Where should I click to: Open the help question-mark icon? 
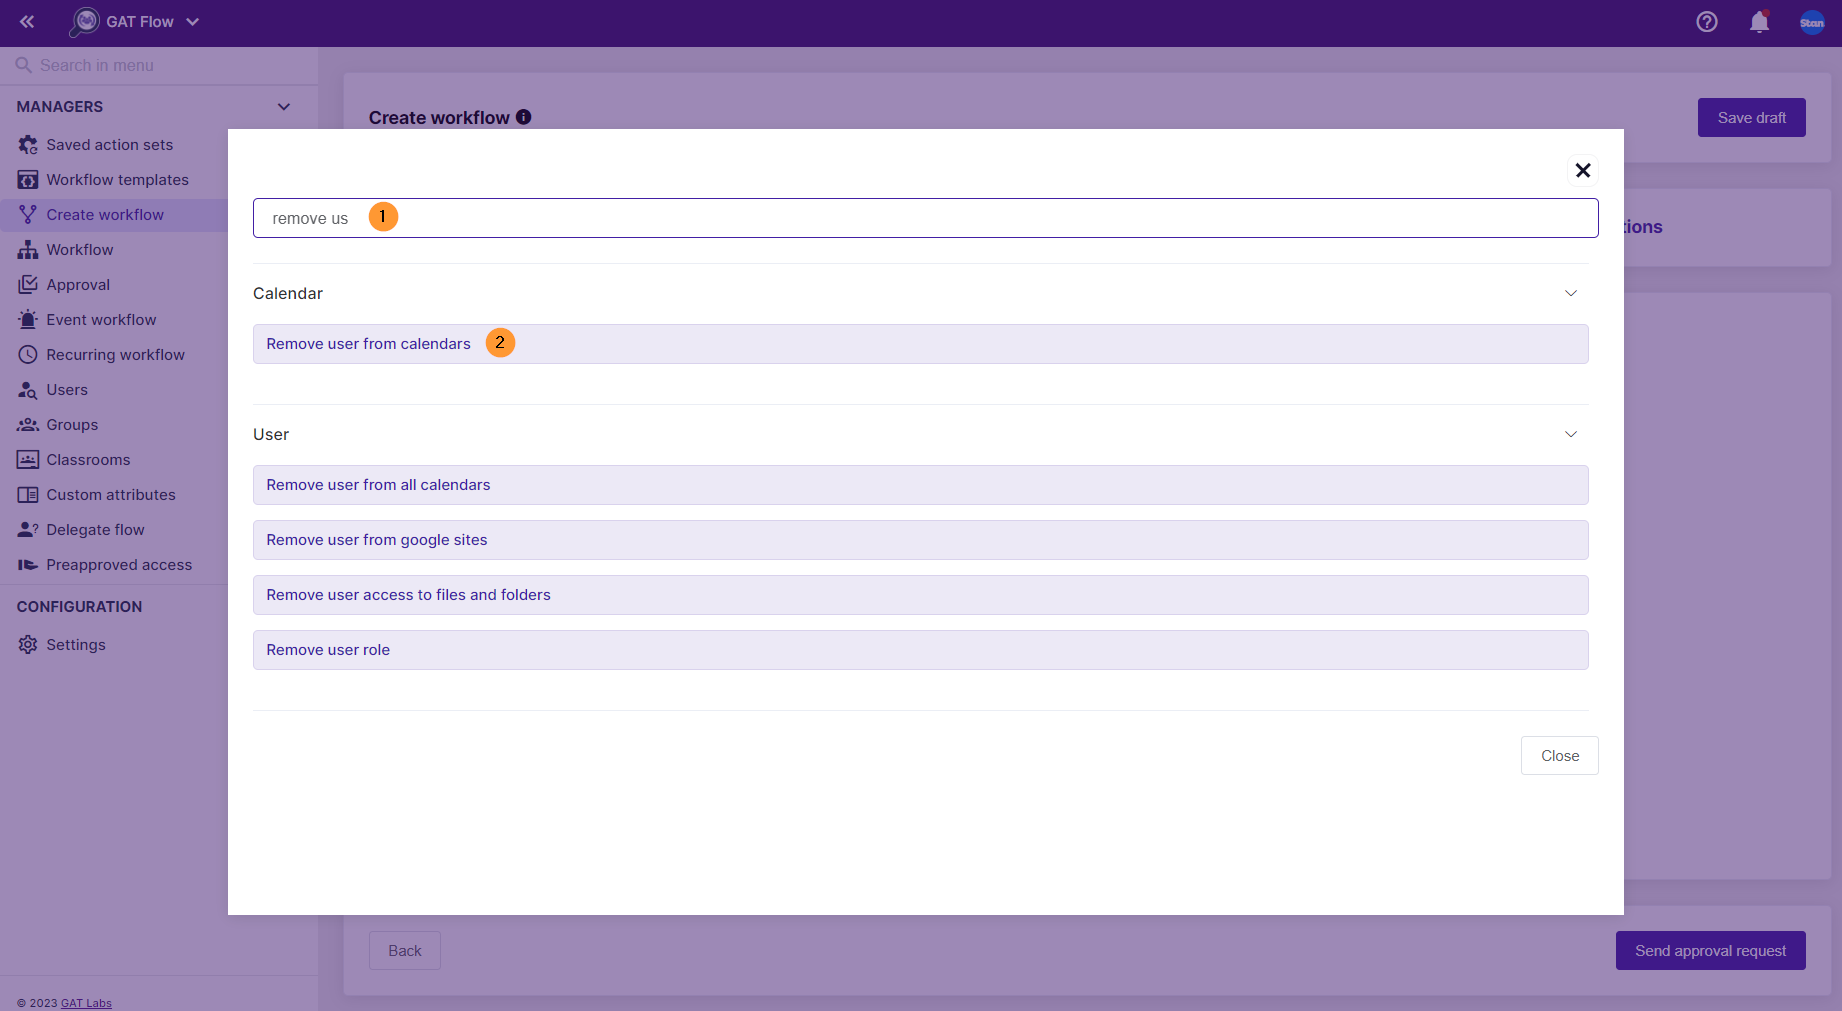(x=1707, y=22)
